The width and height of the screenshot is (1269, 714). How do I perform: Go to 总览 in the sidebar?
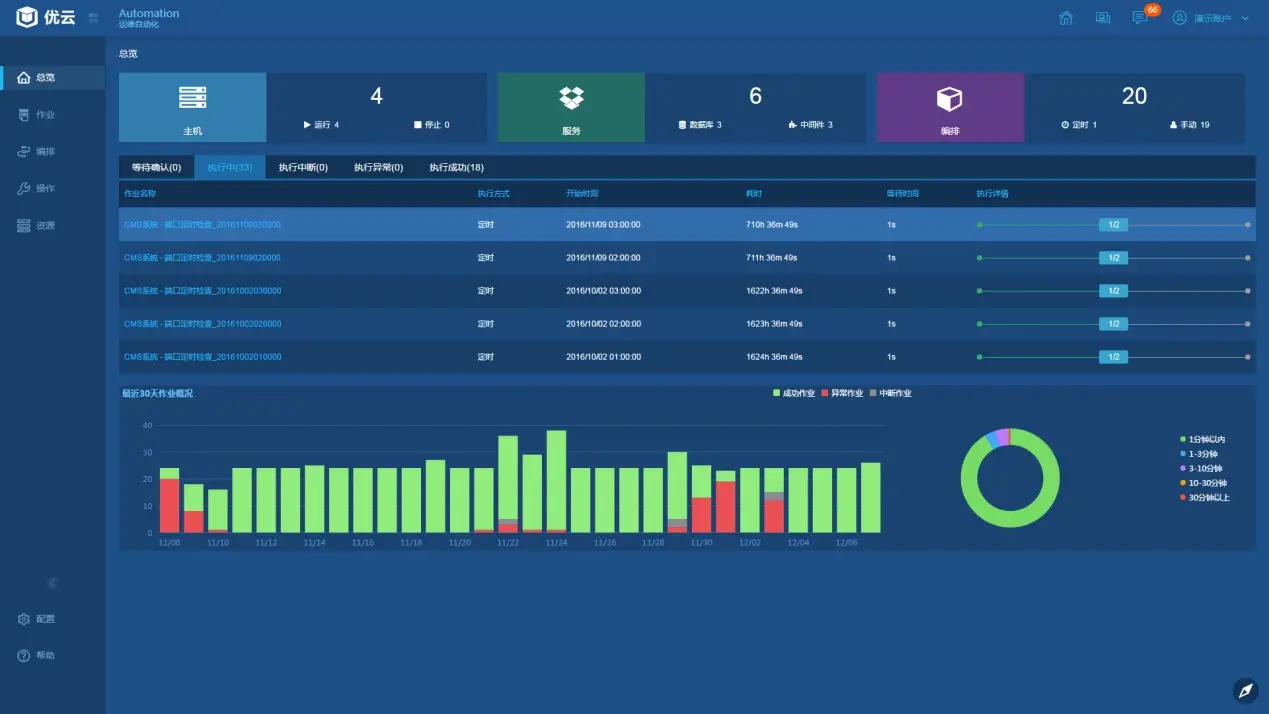tap(52, 78)
